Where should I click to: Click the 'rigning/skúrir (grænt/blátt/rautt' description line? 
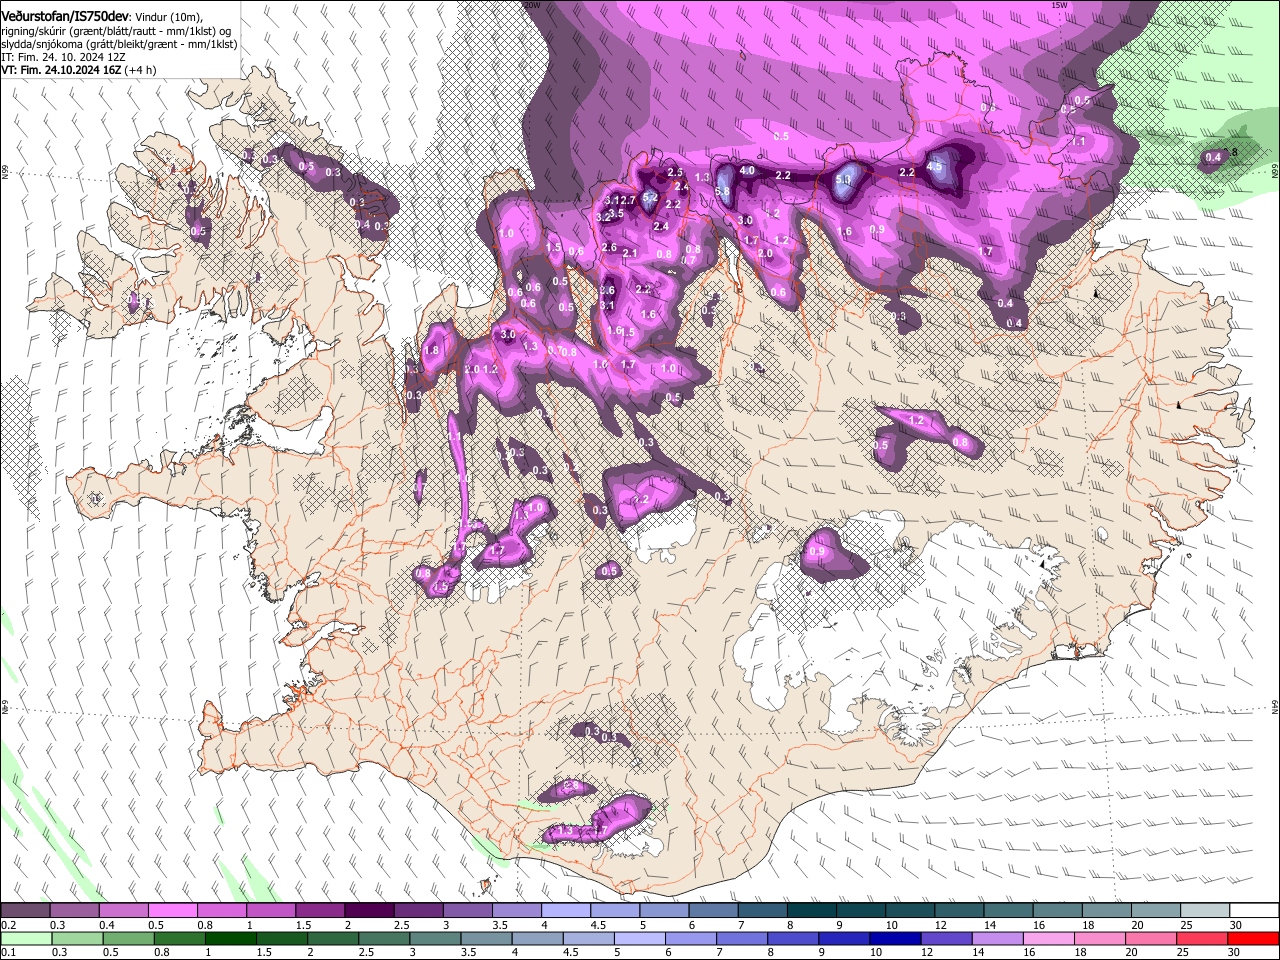point(118,31)
